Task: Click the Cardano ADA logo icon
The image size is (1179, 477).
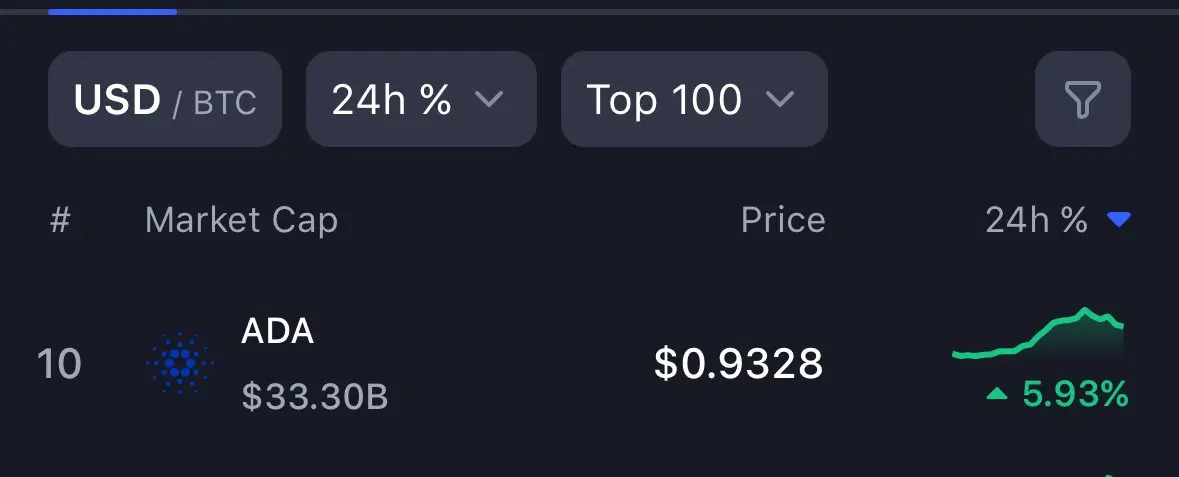Action: [x=180, y=363]
